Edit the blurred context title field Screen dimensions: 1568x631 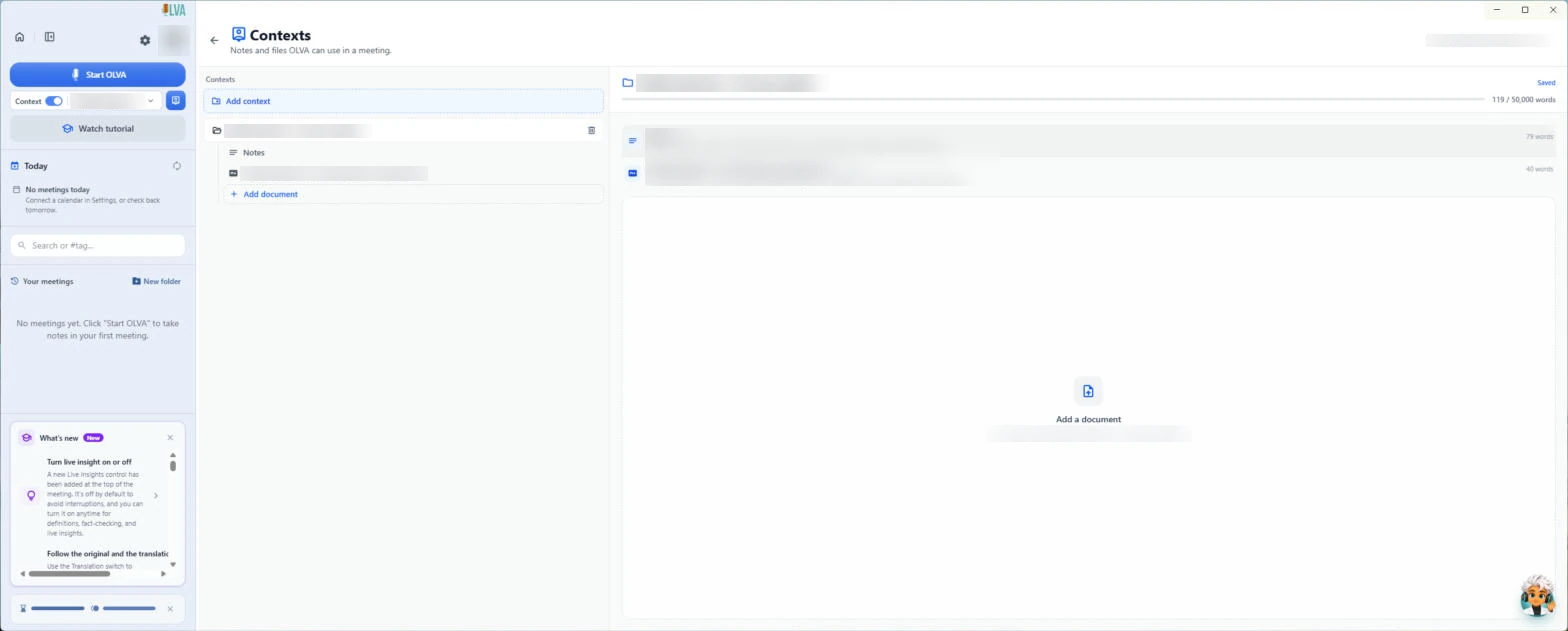(730, 83)
